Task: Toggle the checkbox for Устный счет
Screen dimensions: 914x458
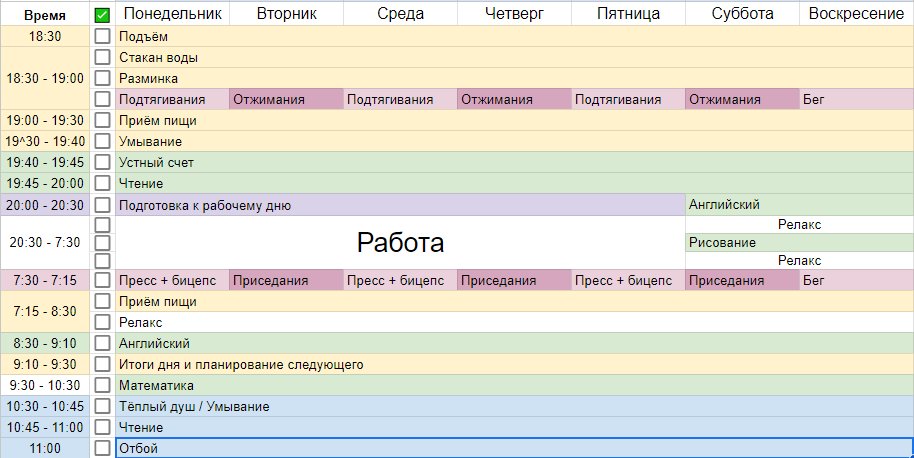Action: pyautogui.click(x=102, y=162)
